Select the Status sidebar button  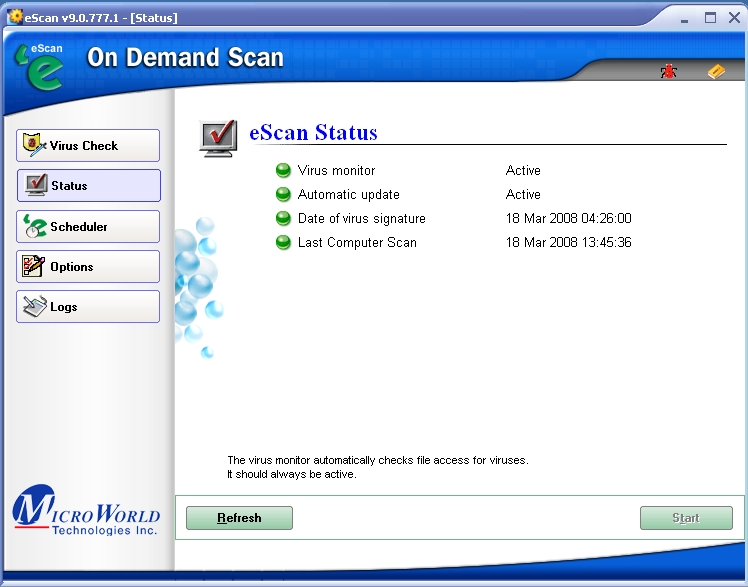(x=88, y=186)
